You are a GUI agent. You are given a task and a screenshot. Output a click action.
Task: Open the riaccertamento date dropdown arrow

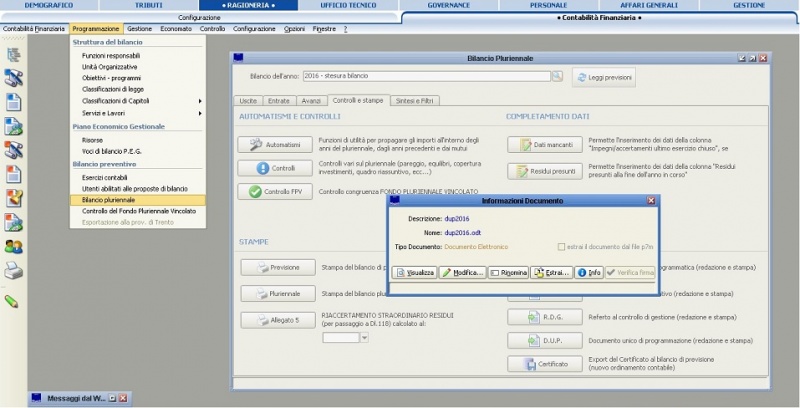tap(364, 338)
